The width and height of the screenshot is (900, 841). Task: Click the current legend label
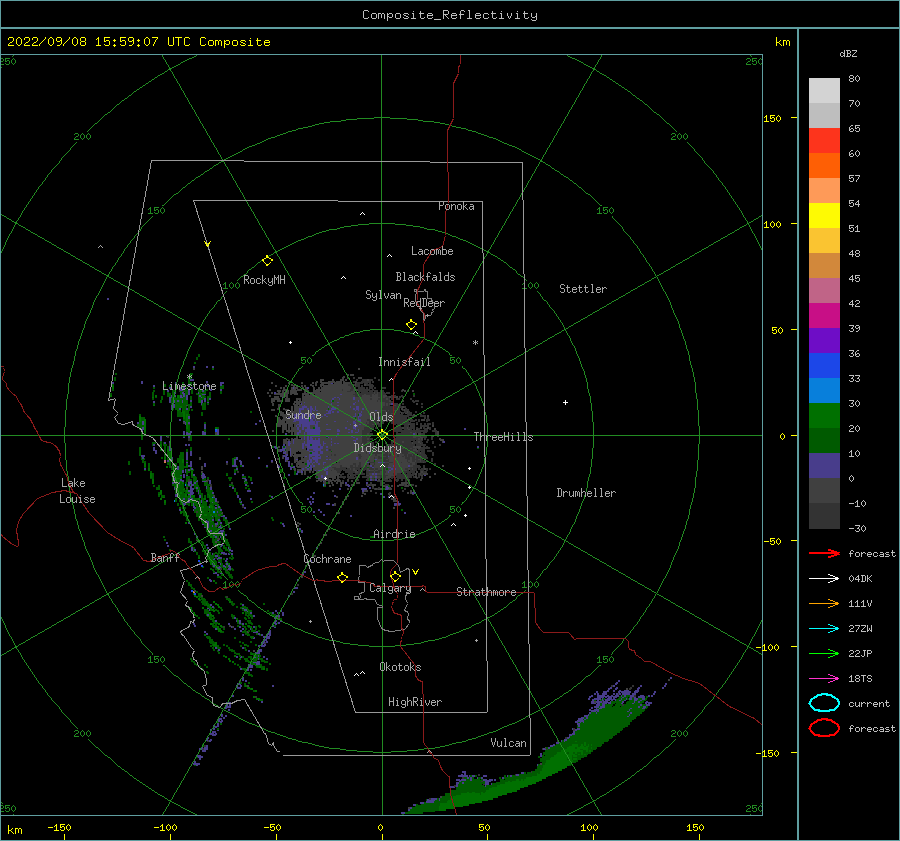click(869, 703)
